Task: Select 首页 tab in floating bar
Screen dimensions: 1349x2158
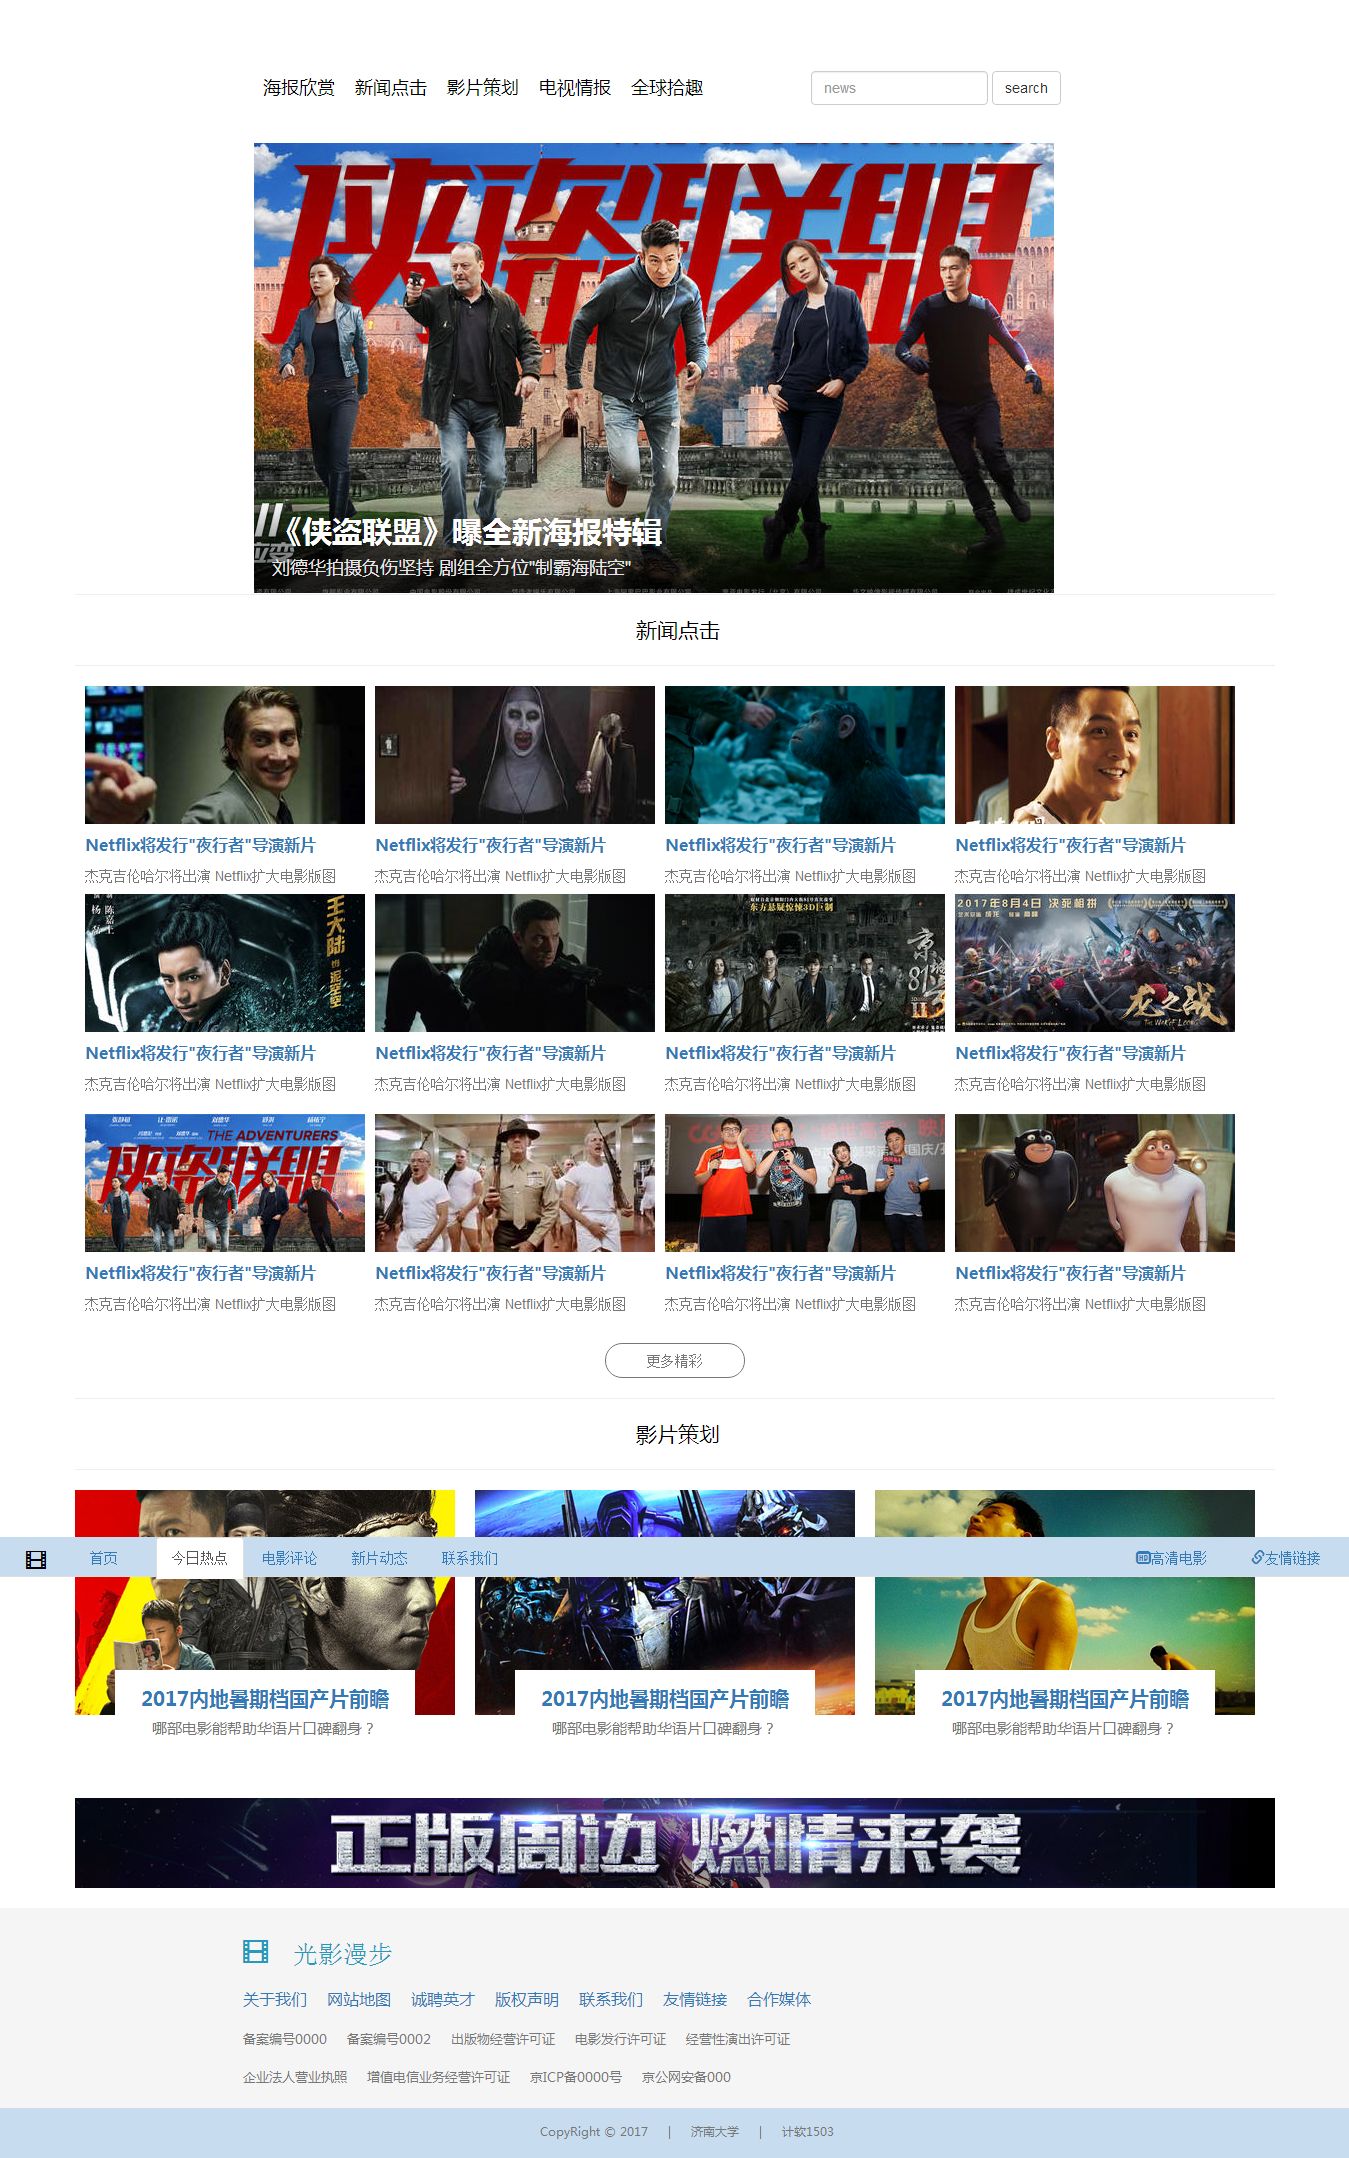Action: 104,1558
